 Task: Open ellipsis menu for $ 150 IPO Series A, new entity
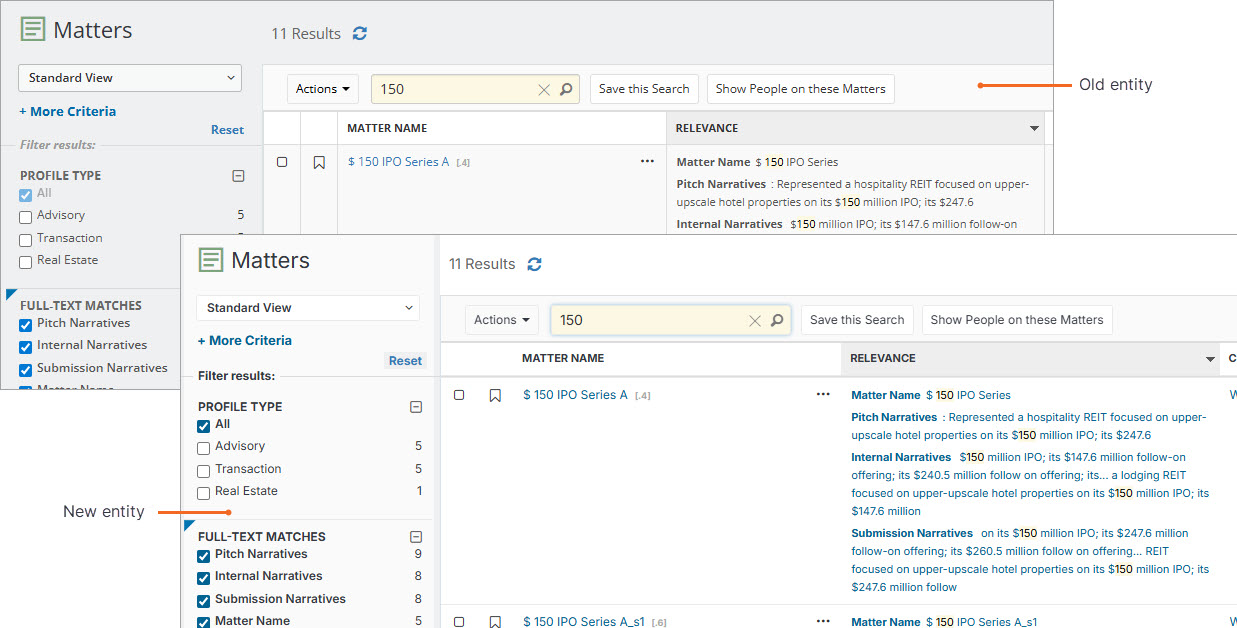pos(823,394)
